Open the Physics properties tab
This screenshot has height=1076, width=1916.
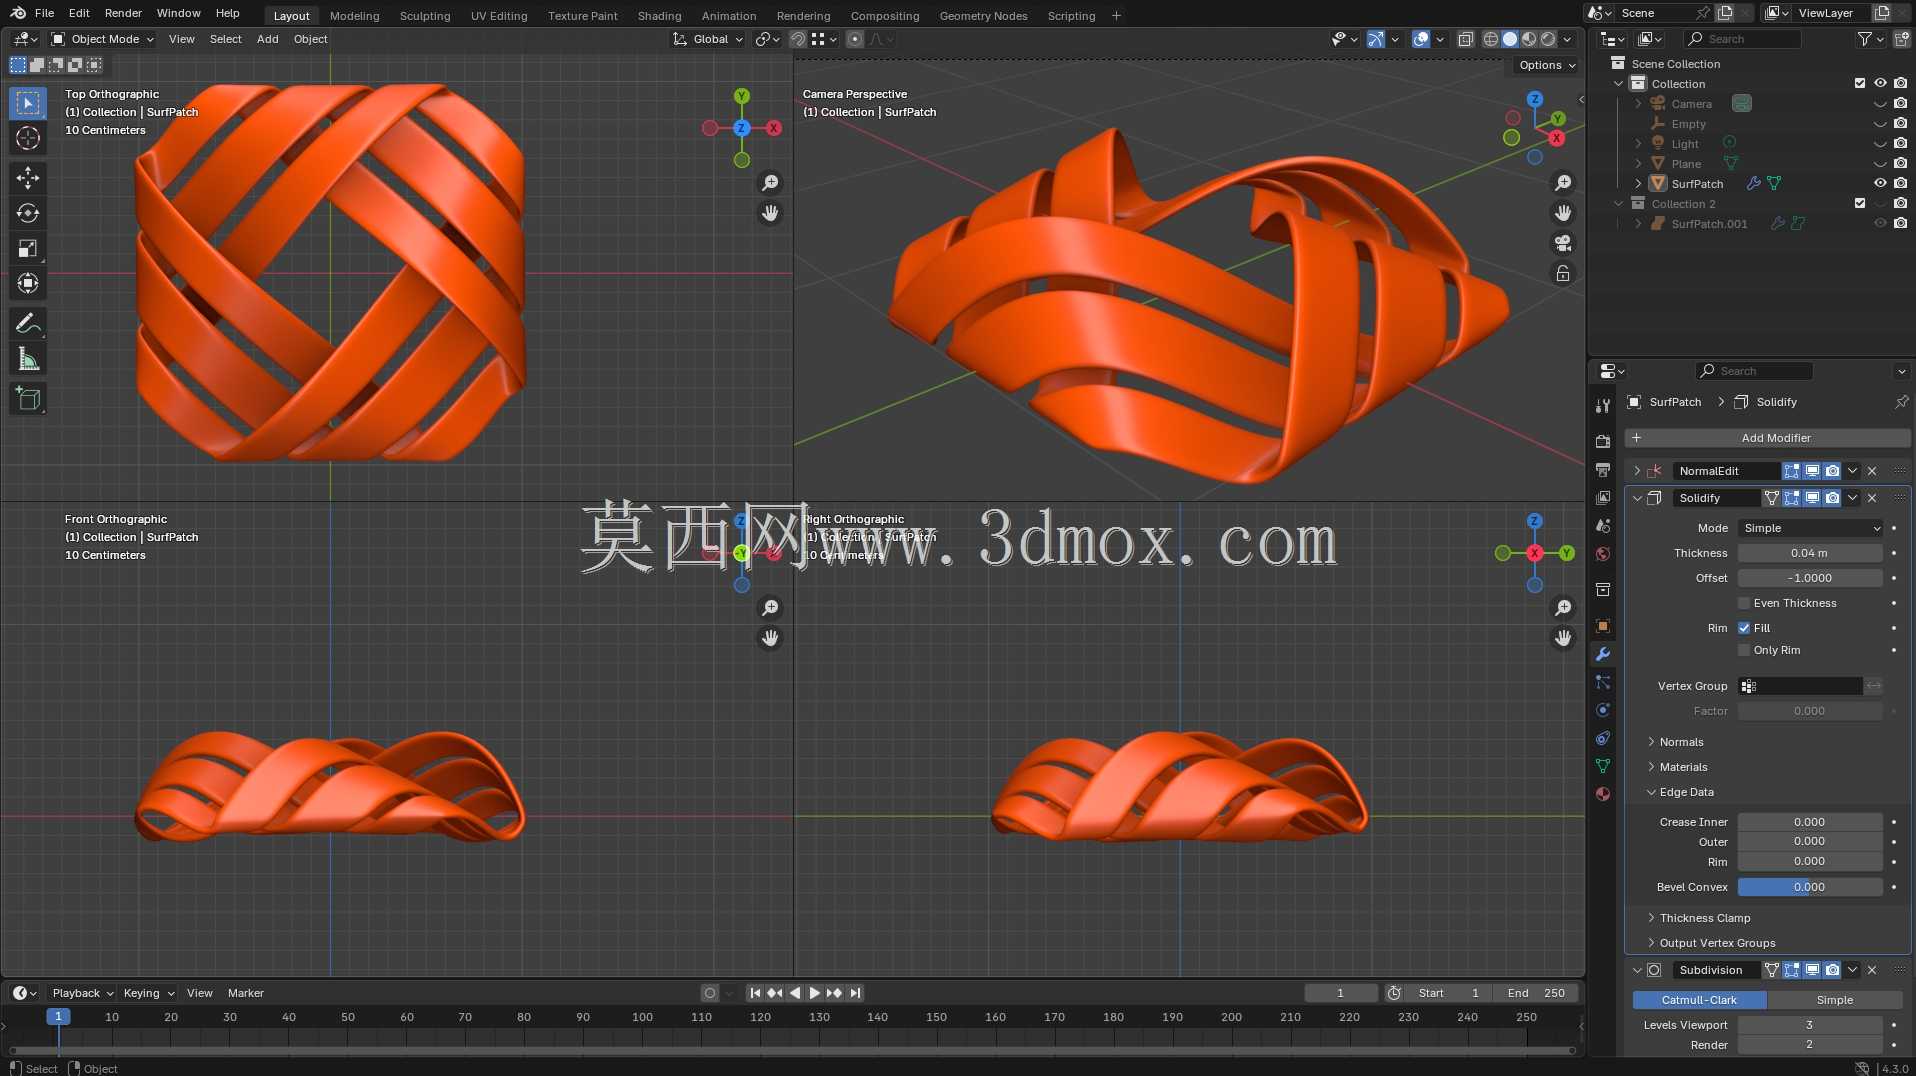(1603, 710)
